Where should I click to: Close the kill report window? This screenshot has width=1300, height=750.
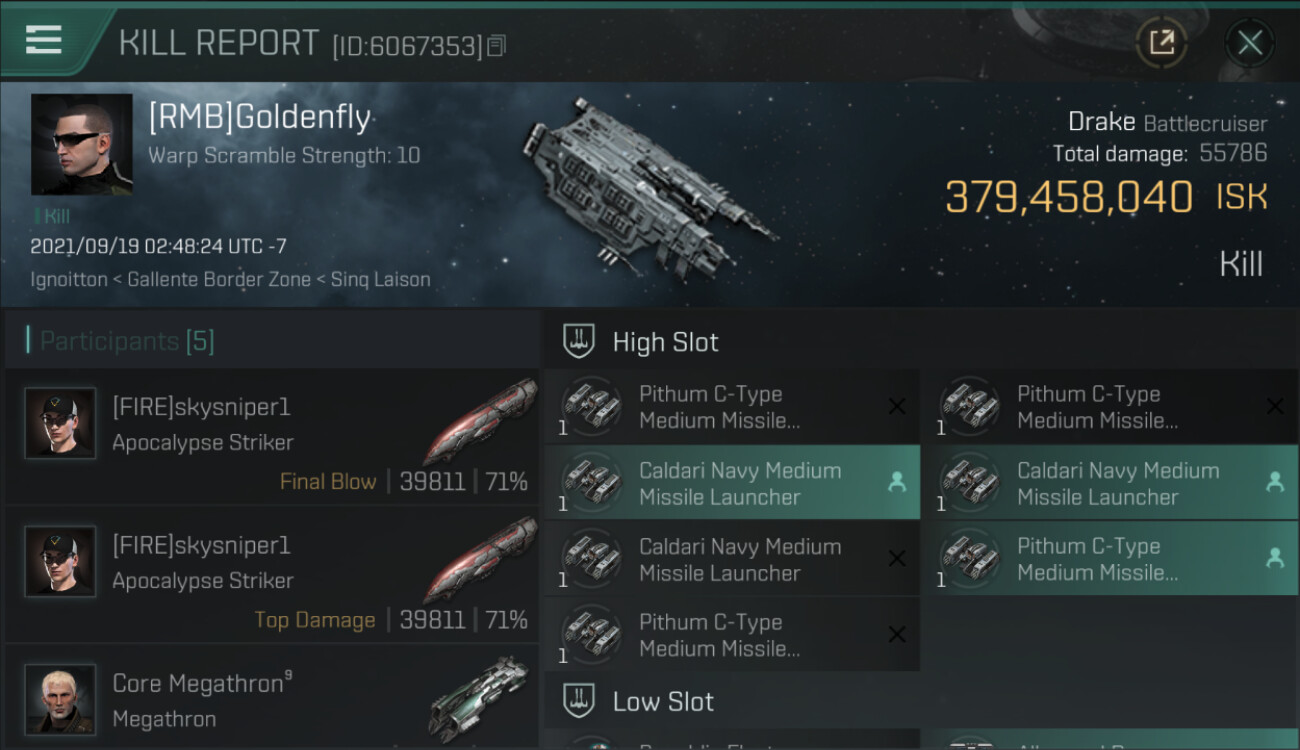(1249, 42)
